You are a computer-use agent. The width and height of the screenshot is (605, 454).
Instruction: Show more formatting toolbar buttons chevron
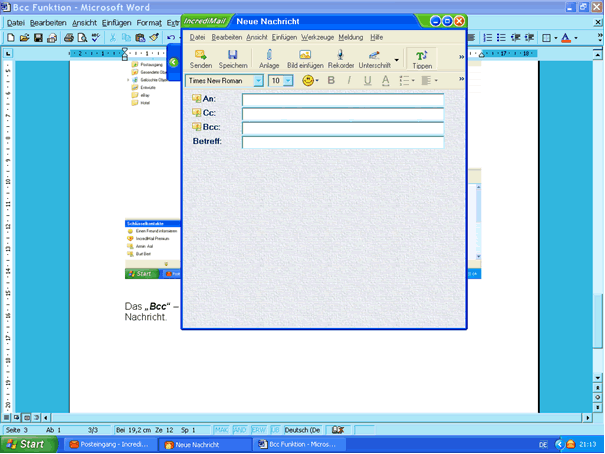coord(461,79)
